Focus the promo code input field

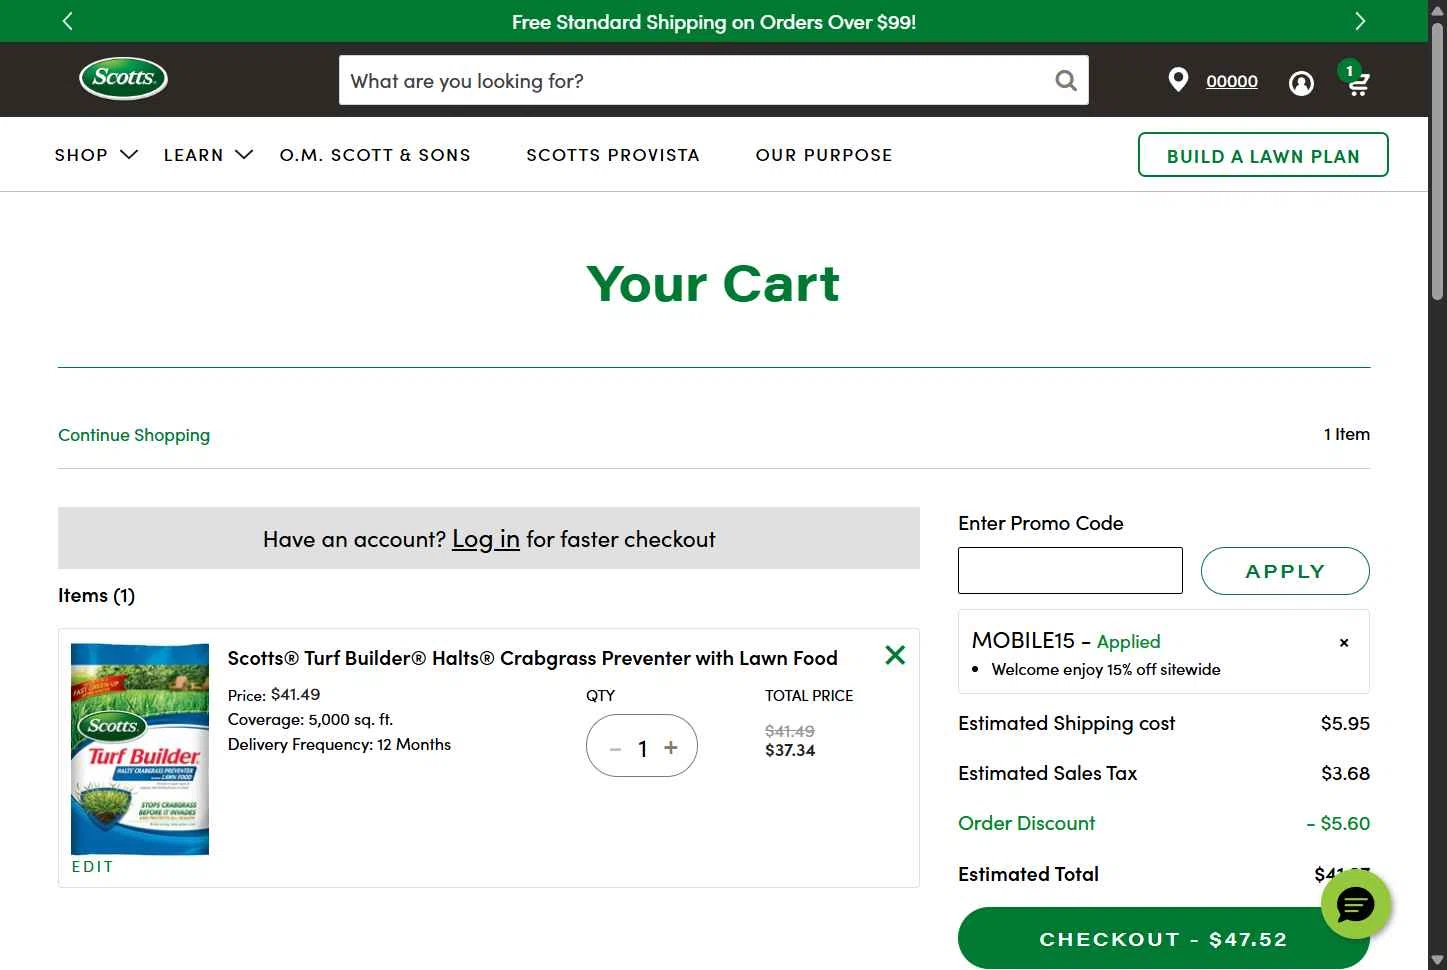(1070, 571)
